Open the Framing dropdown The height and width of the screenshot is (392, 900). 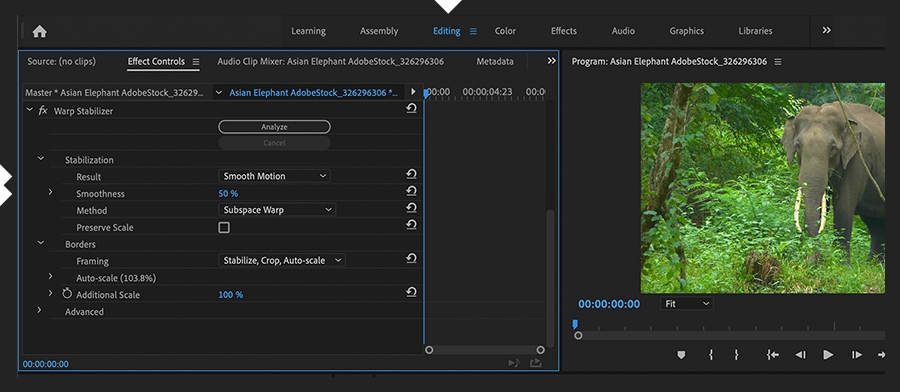pos(282,261)
